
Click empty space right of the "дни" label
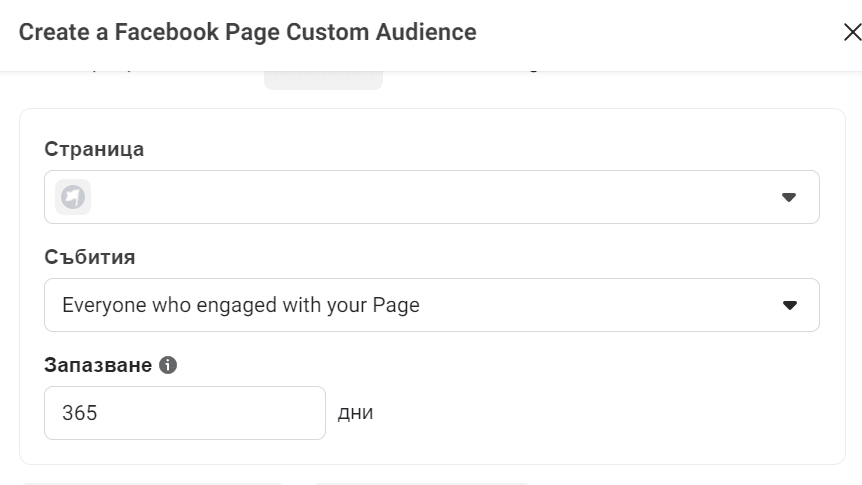tap(600, 413)
